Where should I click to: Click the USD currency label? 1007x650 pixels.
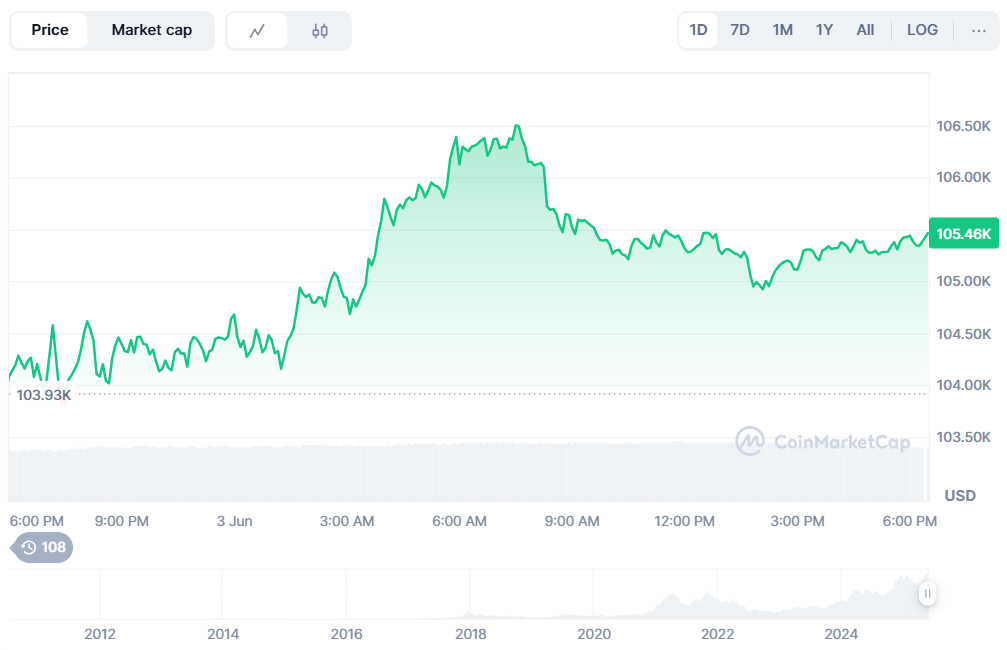point(960,496)
